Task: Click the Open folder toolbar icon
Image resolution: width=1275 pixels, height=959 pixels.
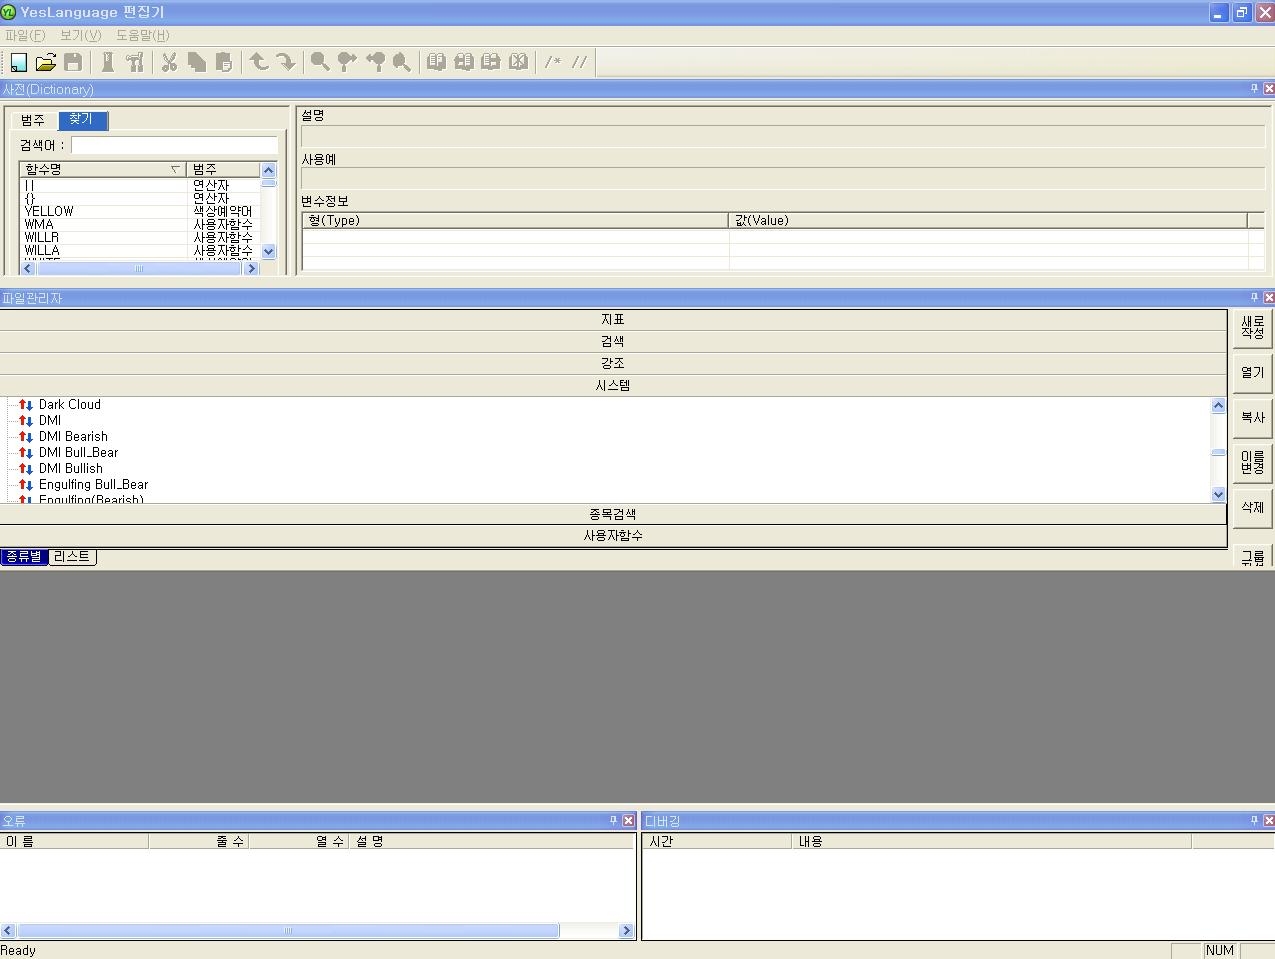Action: click(x=45, y=62)
